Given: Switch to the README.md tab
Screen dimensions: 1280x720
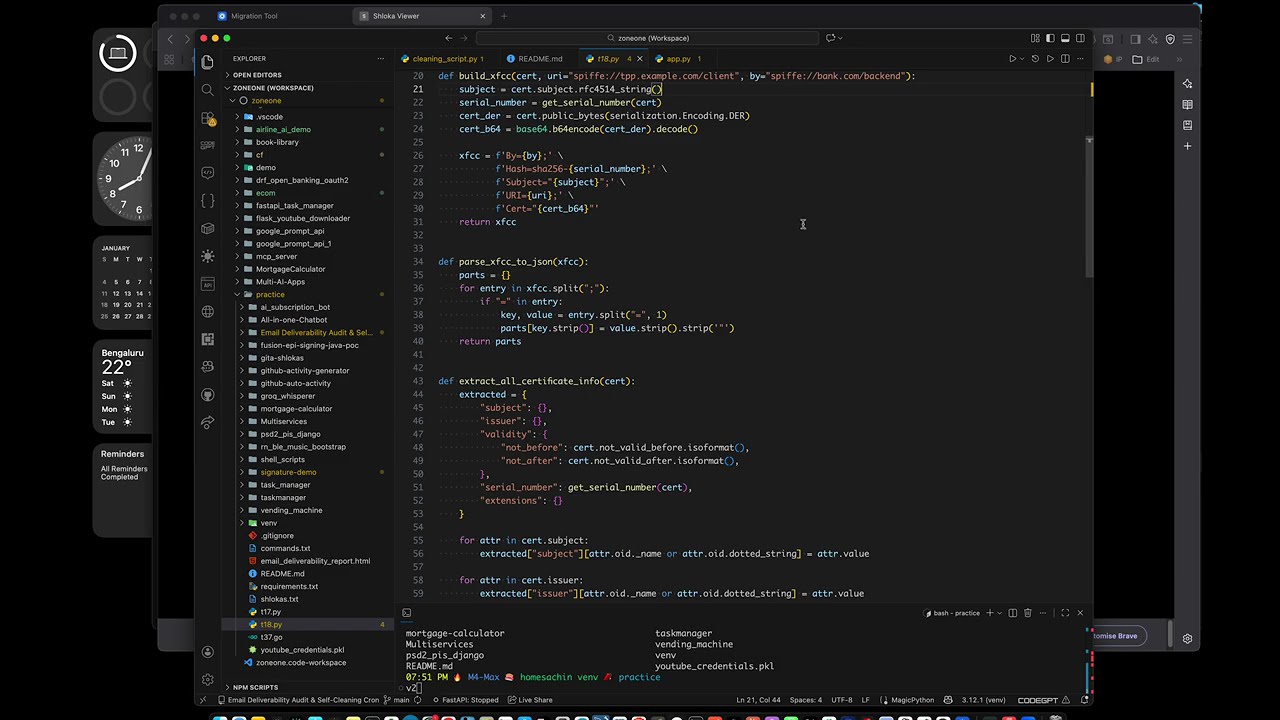Looking at the screenshot, I should pos(539,59).
